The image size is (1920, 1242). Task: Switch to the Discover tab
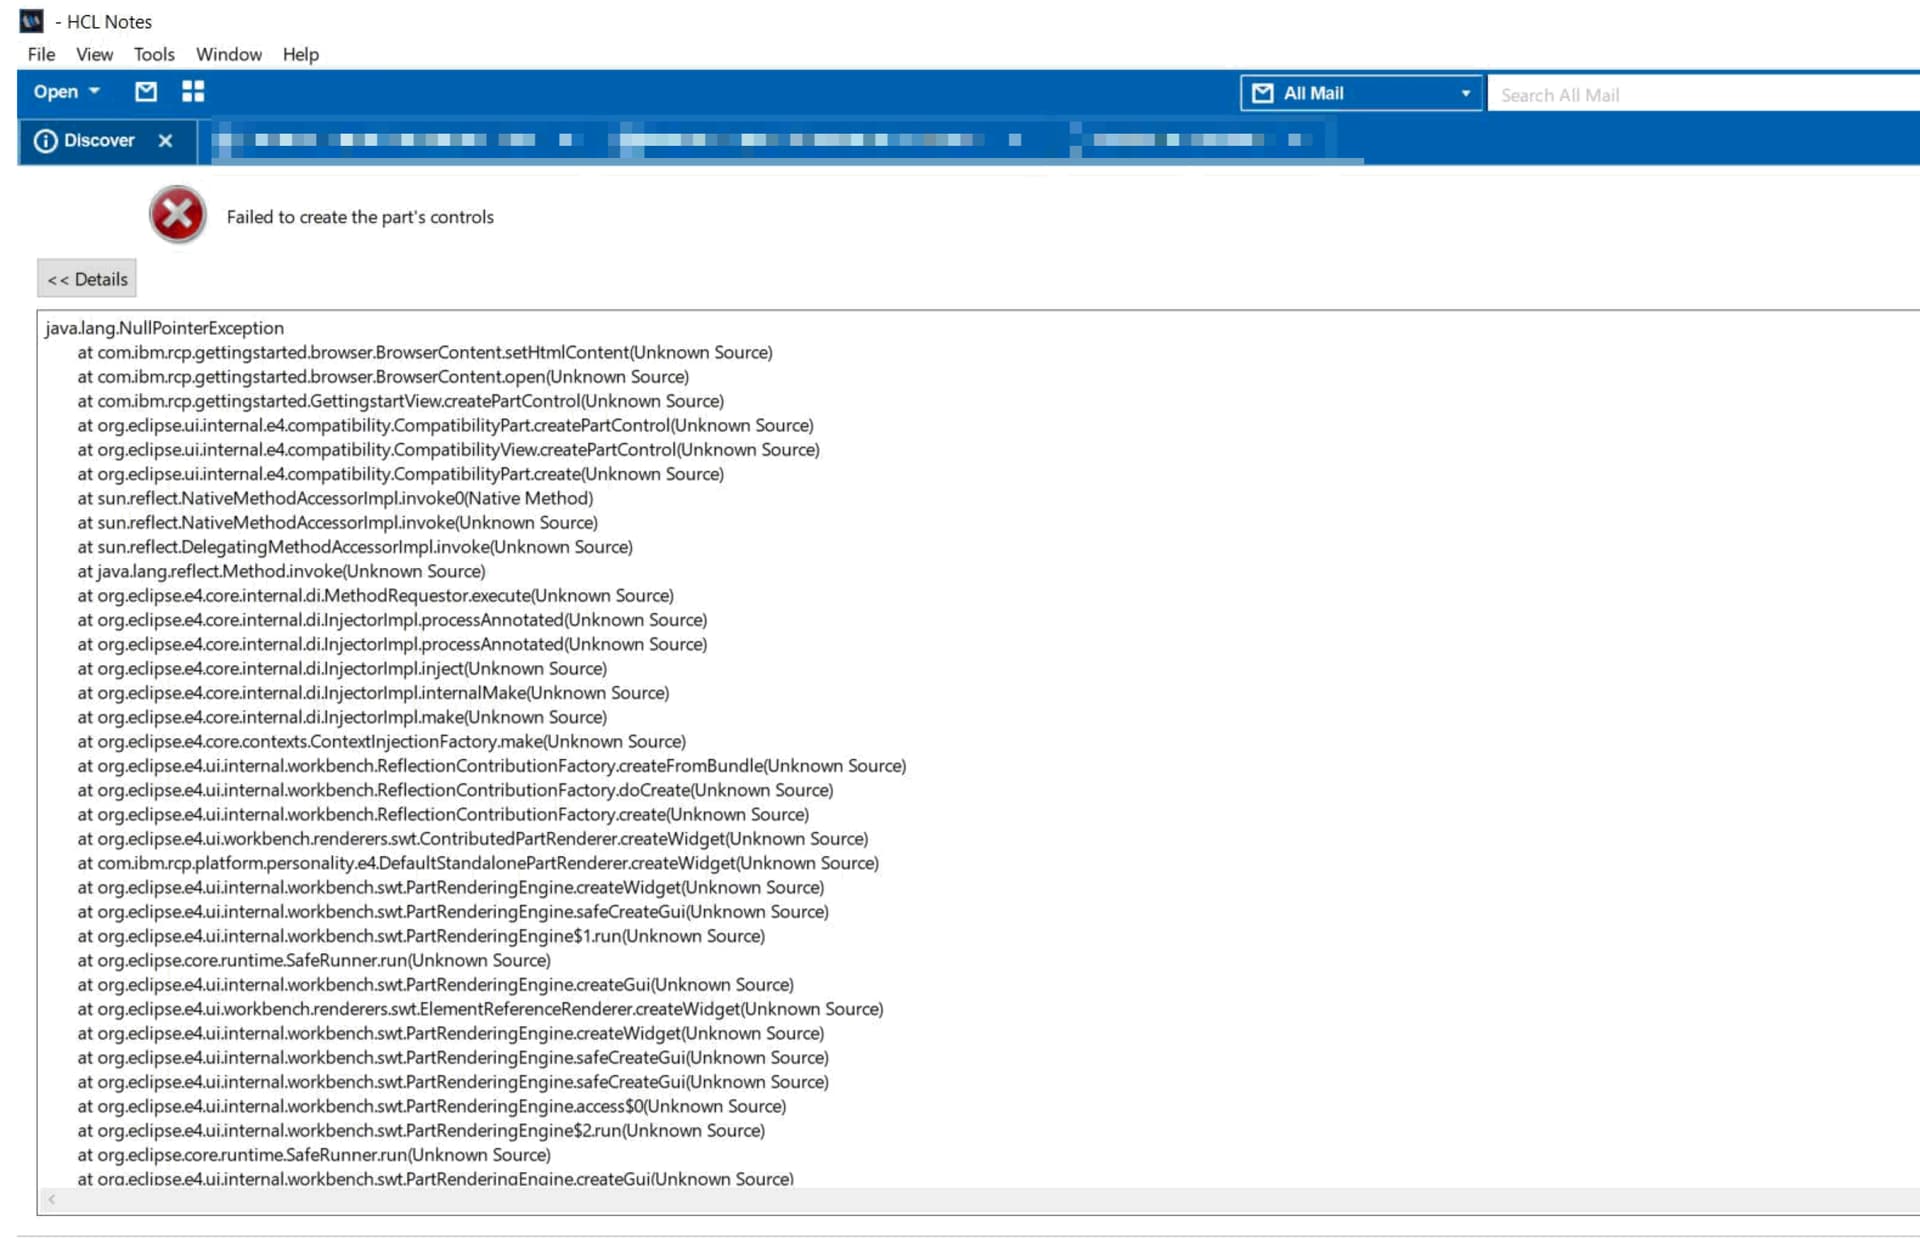(x=99, y=140)
